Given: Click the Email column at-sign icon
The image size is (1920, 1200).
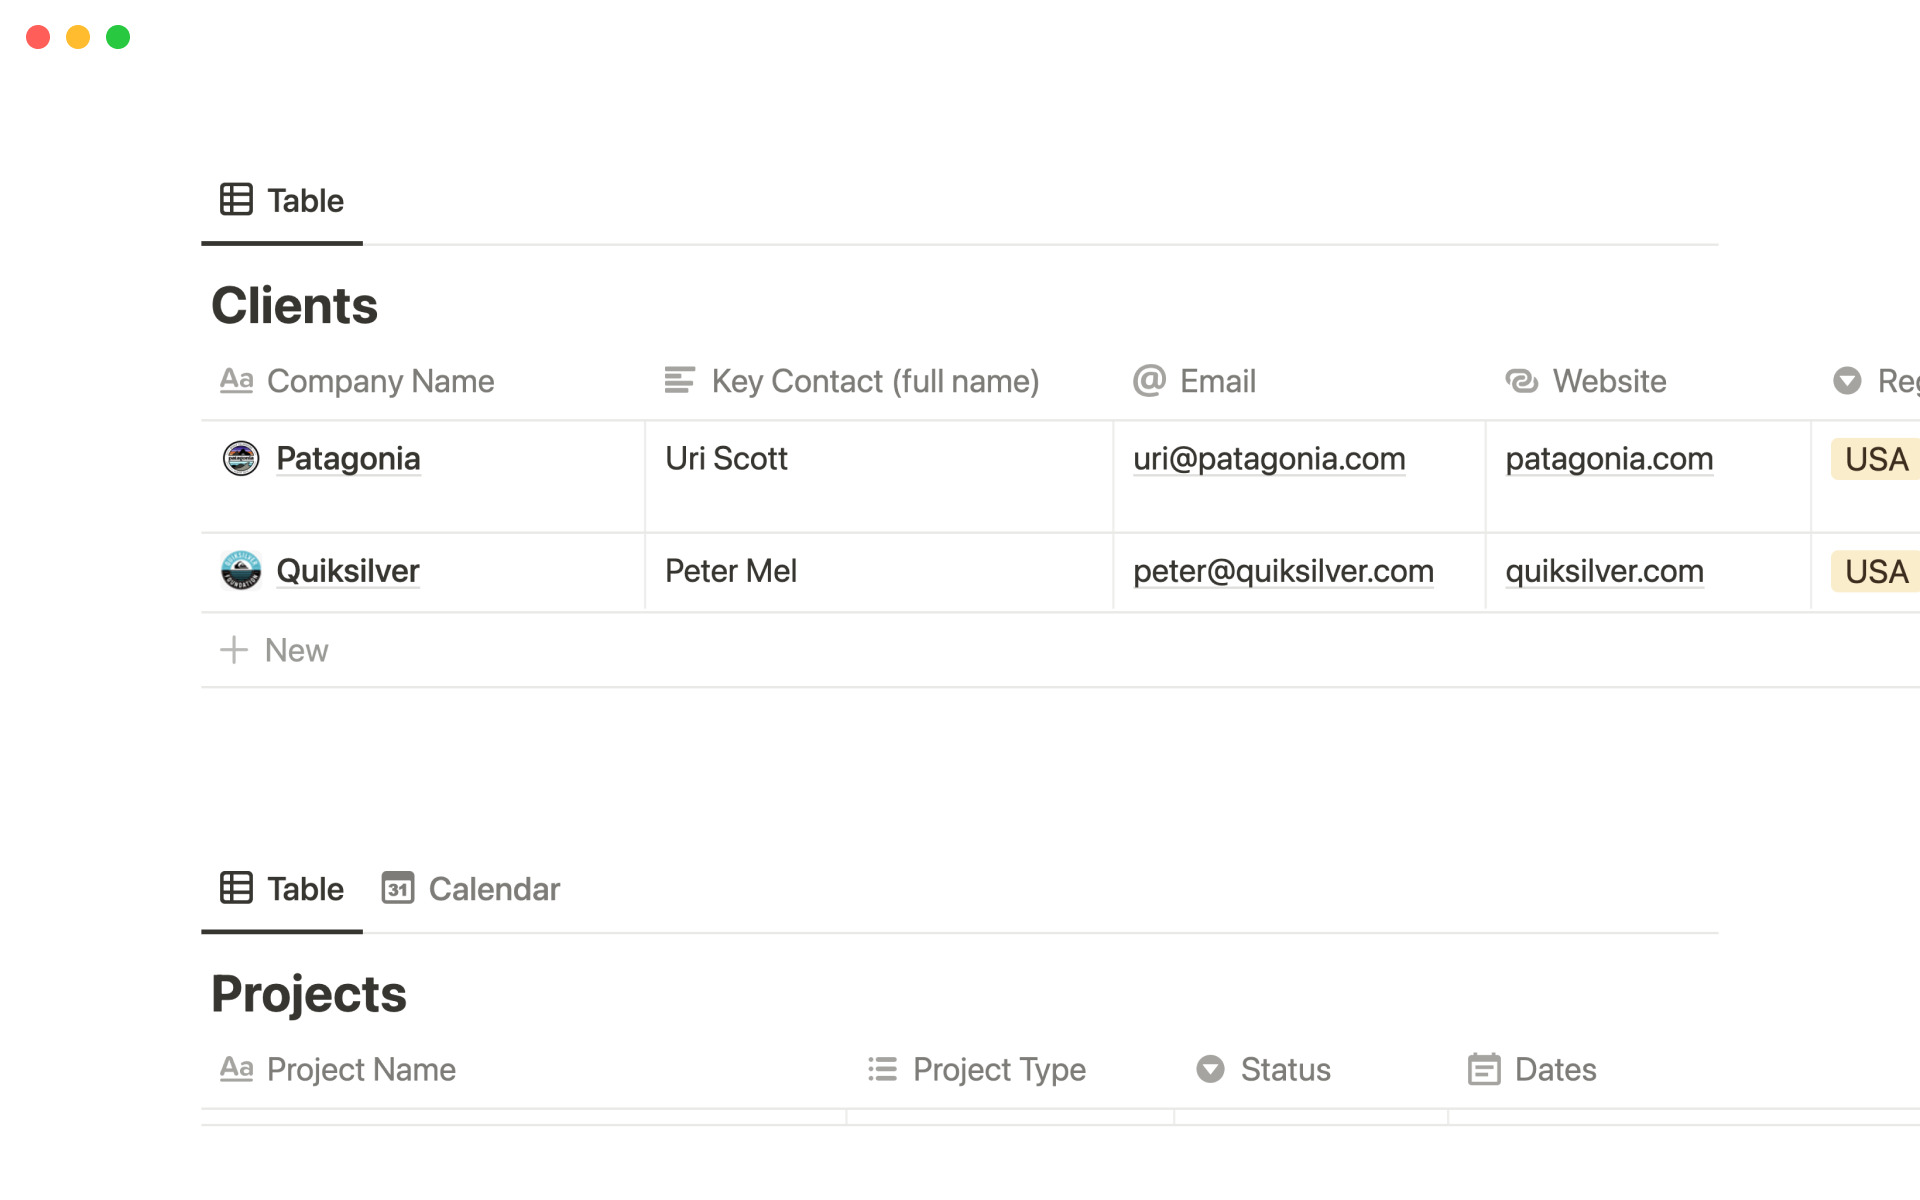Looking at the screenshot, I should coord(1149,381).
